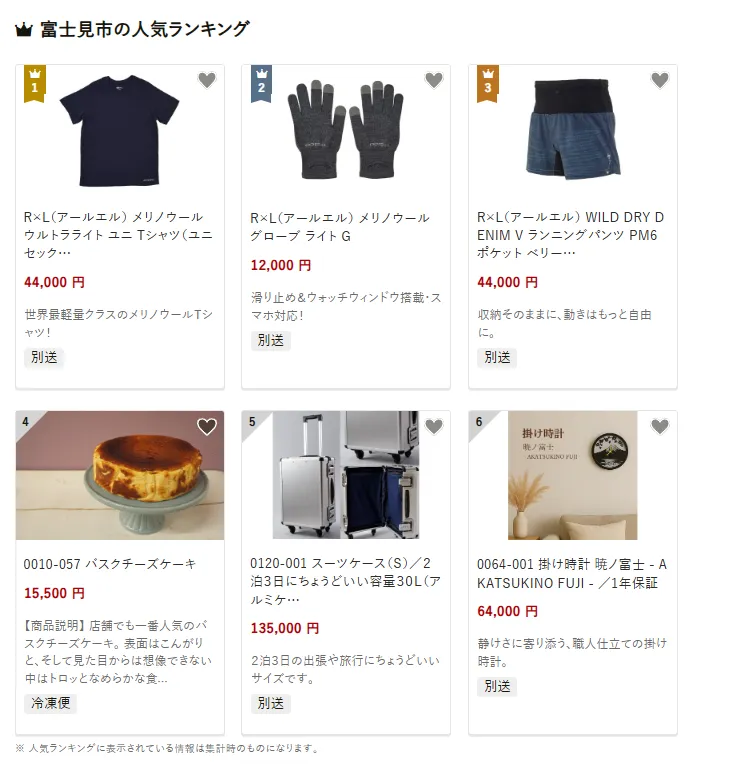Click heart icon on Basque cheesecake card
Viewport: 740px width, 782px height.
(207, 426)
